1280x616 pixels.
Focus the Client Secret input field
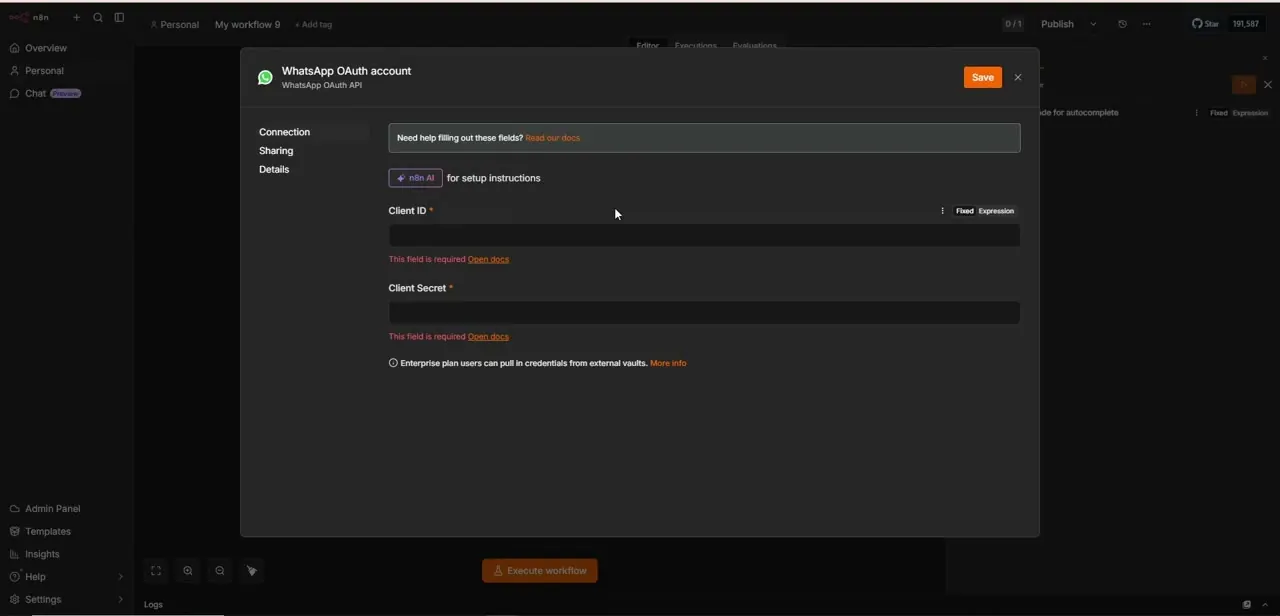[704, 312]
